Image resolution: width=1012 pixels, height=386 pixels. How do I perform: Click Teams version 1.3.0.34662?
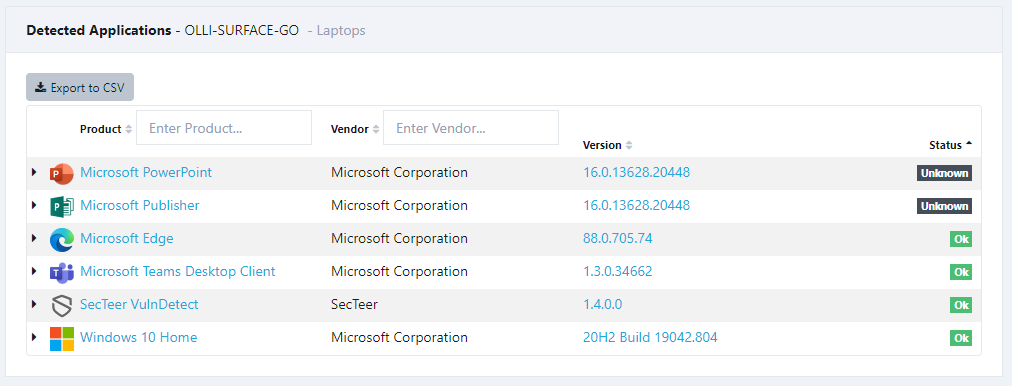click(618, 271)
